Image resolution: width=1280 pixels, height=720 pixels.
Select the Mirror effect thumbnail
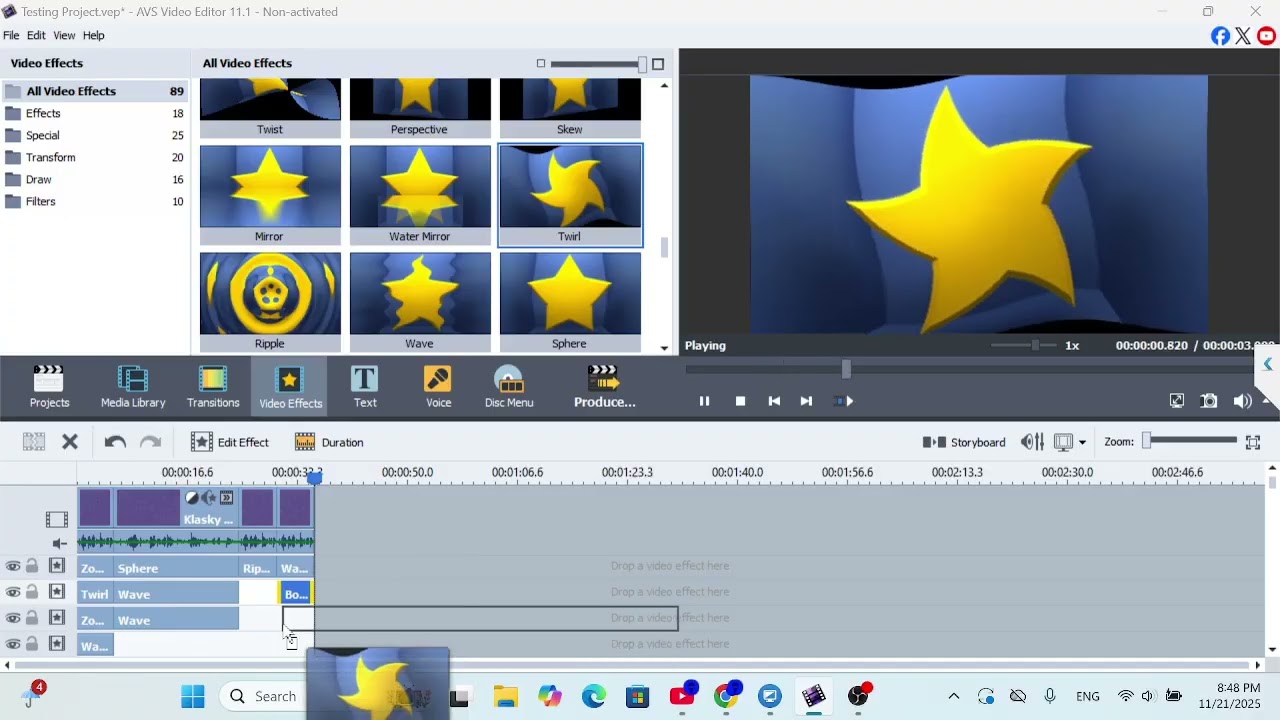[270, 195]
